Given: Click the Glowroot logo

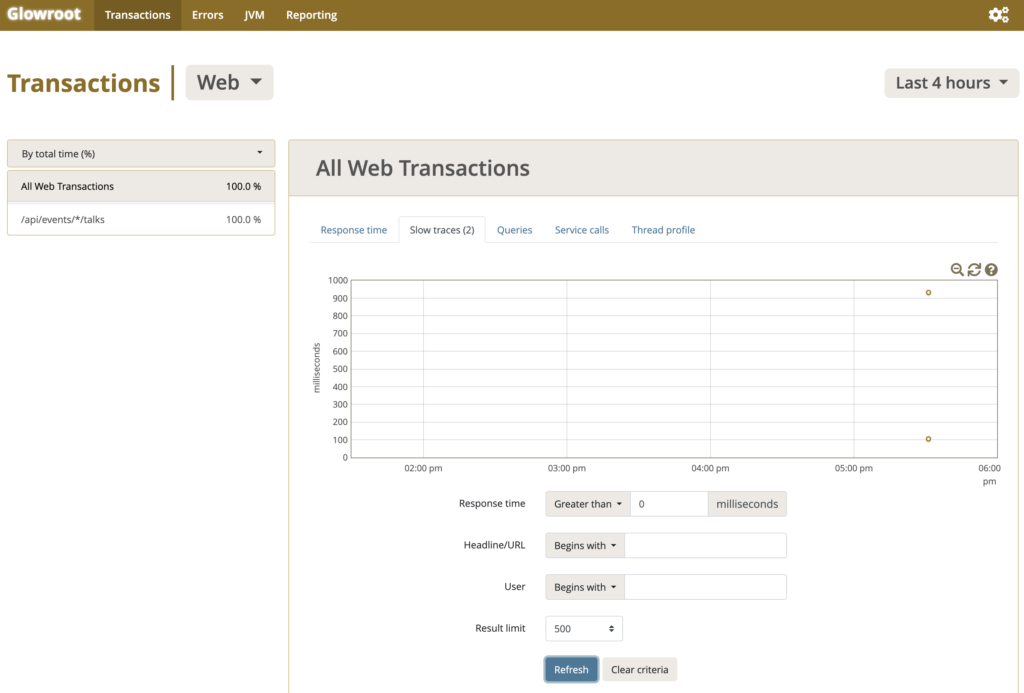Looking at the screenshot, I should pyautogui.click(x=44, y=15).
